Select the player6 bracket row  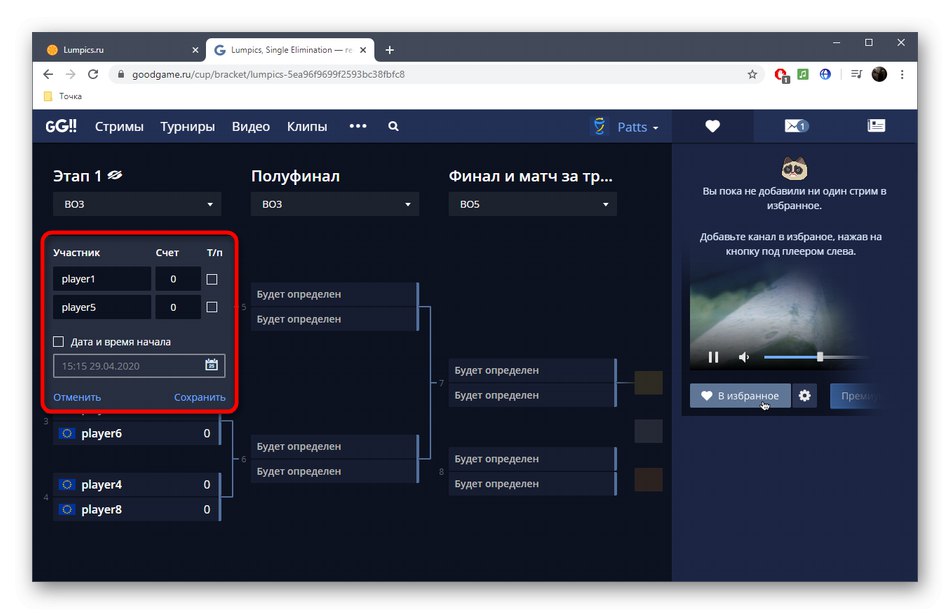136,433
